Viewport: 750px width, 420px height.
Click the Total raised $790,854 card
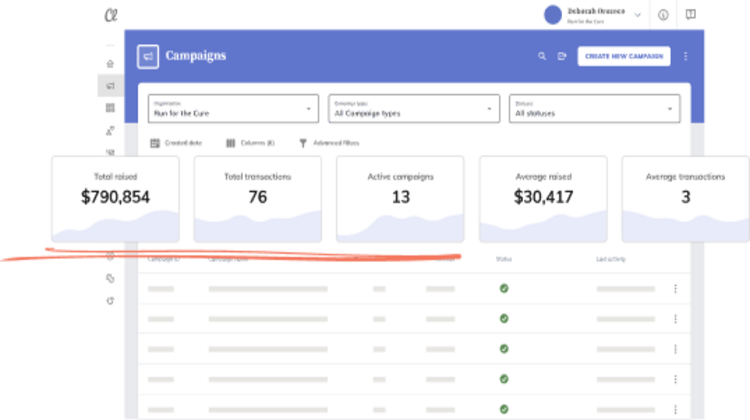[115, 199]
